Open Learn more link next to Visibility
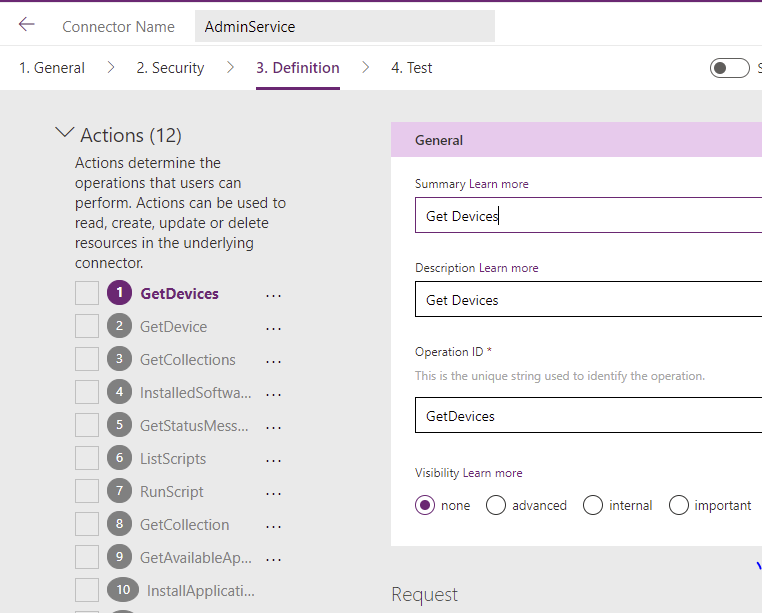Screen dimensions: 762x613 pos(492,473)
